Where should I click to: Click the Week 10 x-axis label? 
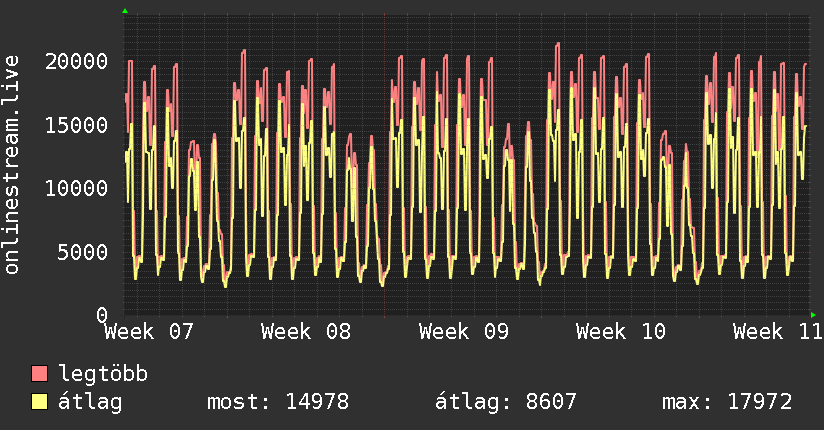point(621,331)
